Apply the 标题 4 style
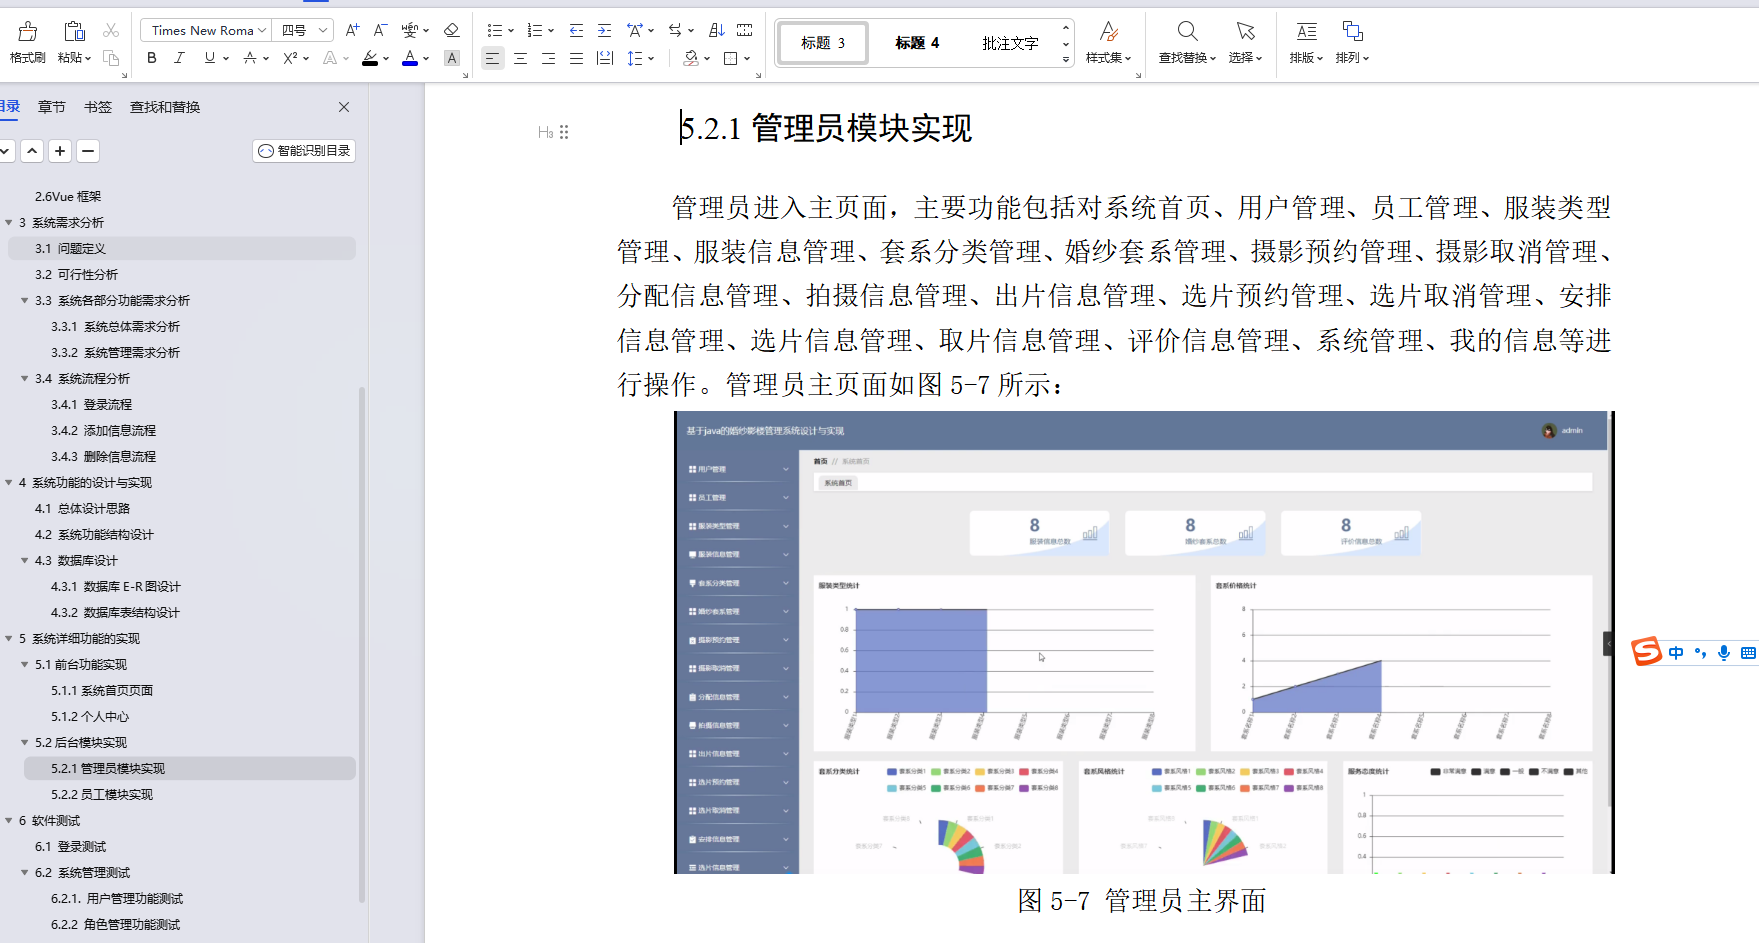The height and width of the screenshot is (943, 1759). (917, 43)
